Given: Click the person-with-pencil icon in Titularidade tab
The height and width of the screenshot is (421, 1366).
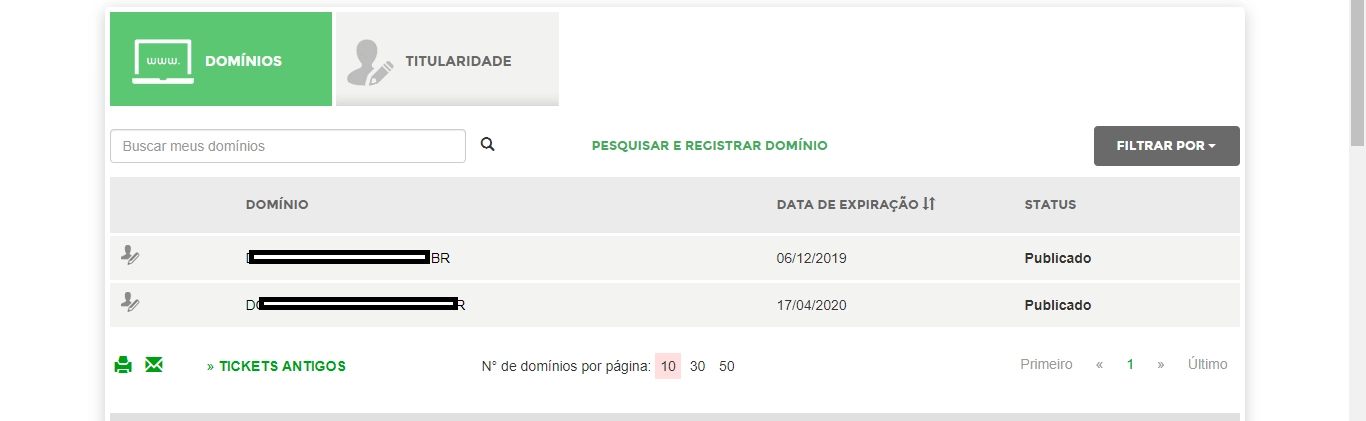Looking at the screenshot, I should 370,63.
